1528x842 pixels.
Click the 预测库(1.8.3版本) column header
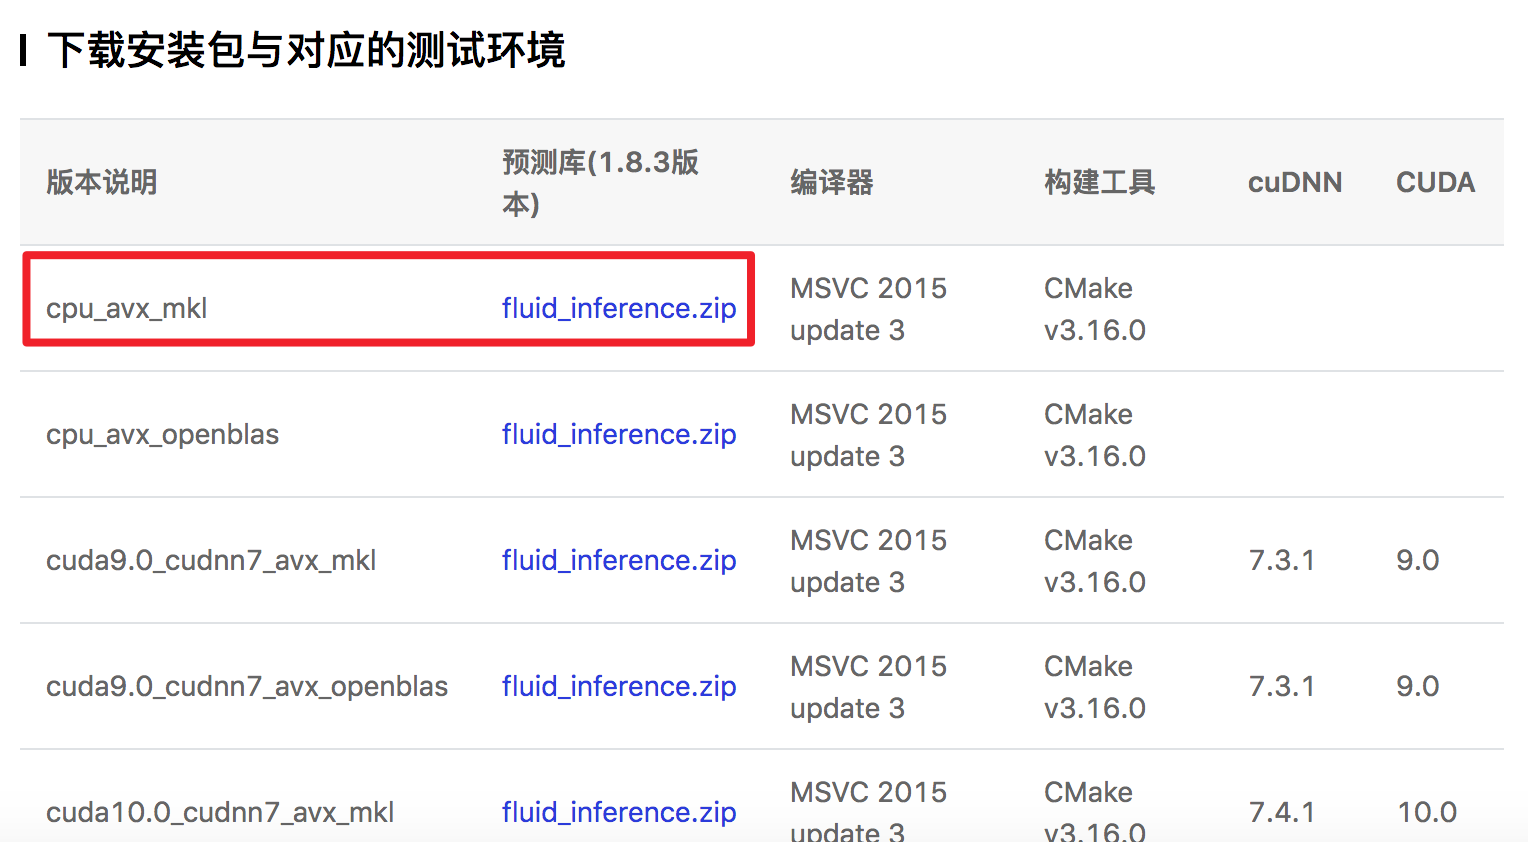(600, 183)
